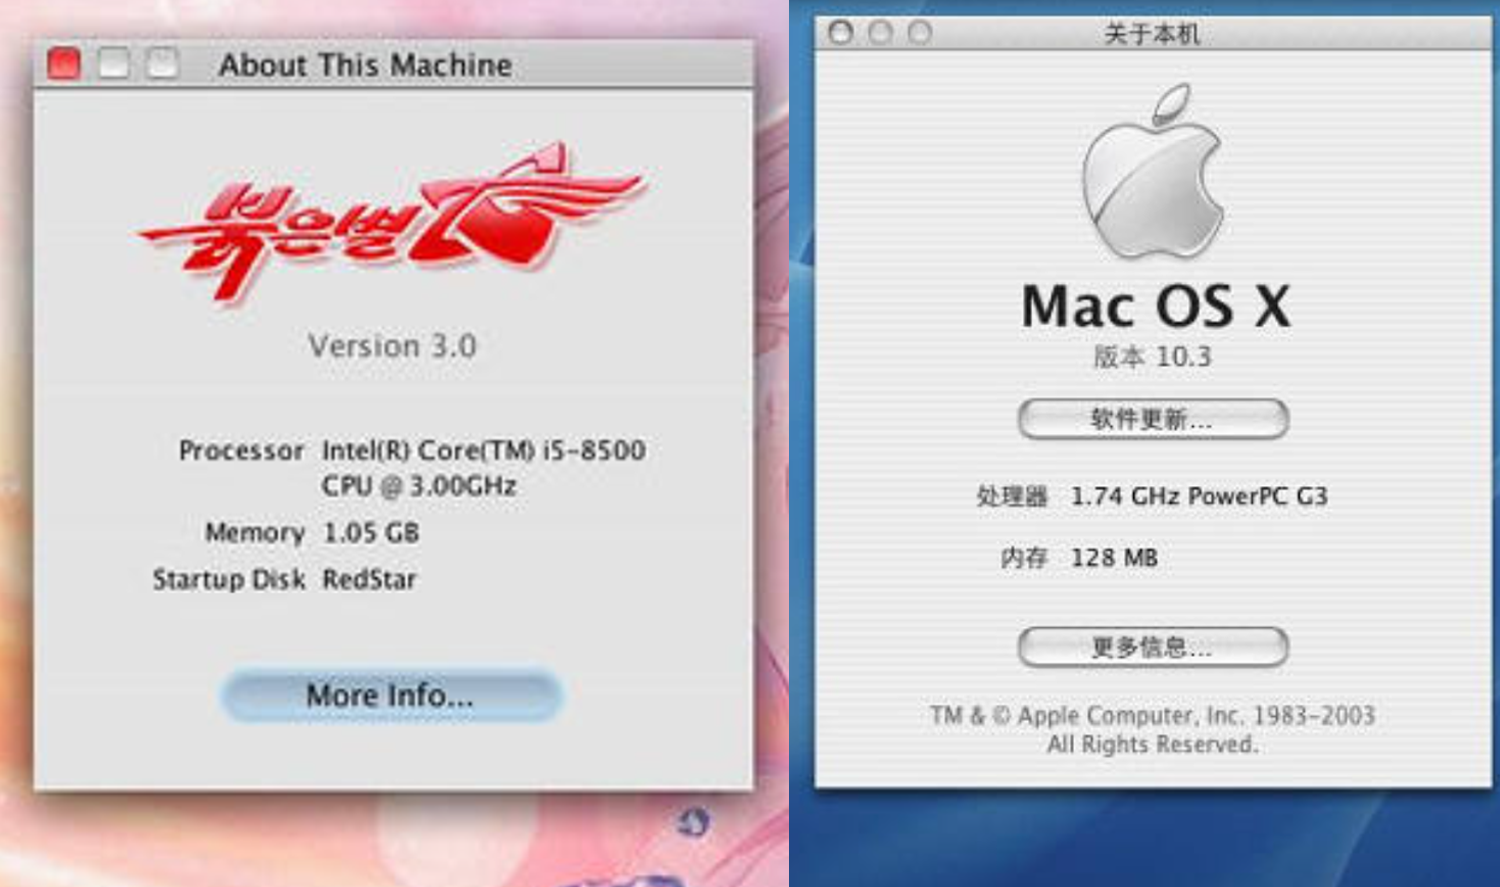Click the 版本 10.3 version text
This screenshot has width=1500, height=887.
[x=1152, y=357]
